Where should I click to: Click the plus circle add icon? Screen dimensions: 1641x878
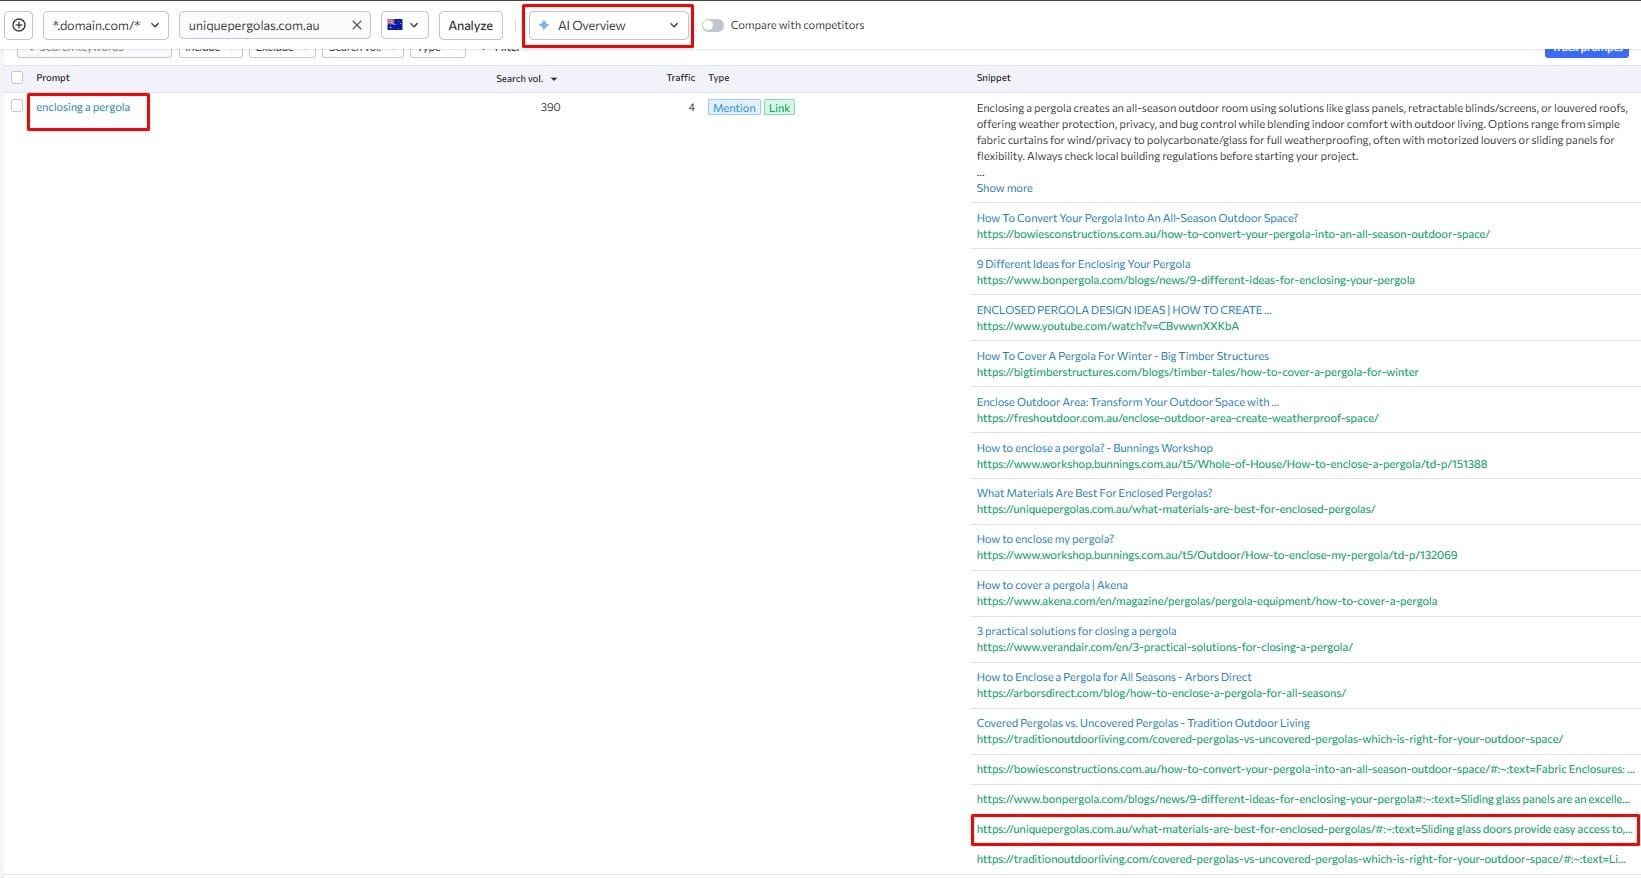click(x=19, y=25)
